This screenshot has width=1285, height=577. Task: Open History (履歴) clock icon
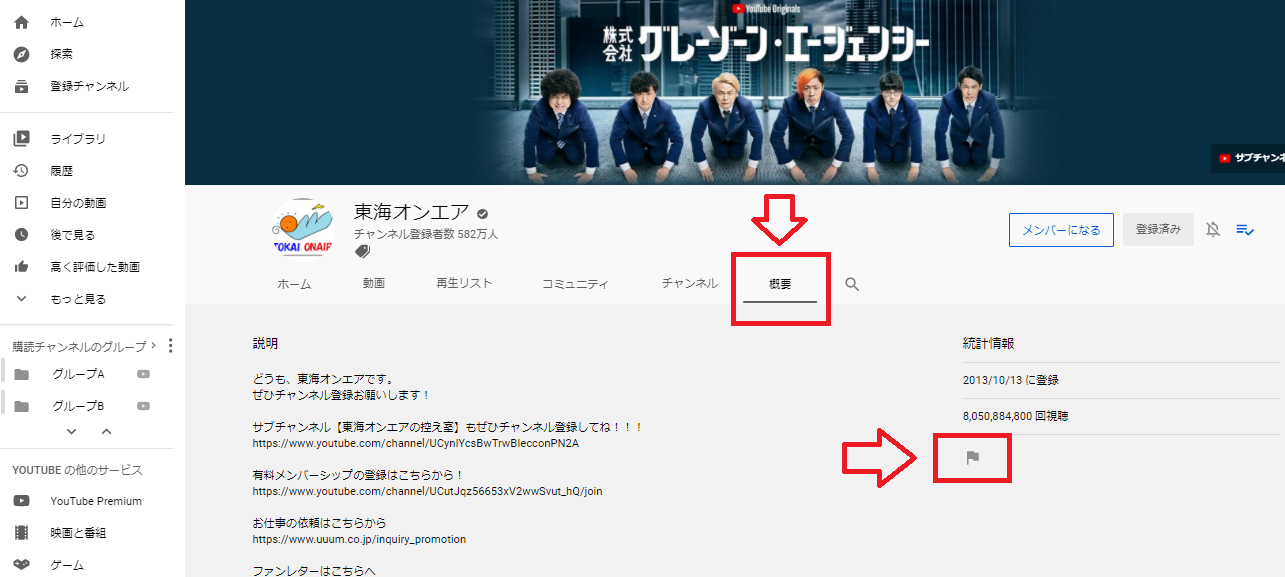tap(22, 171)
